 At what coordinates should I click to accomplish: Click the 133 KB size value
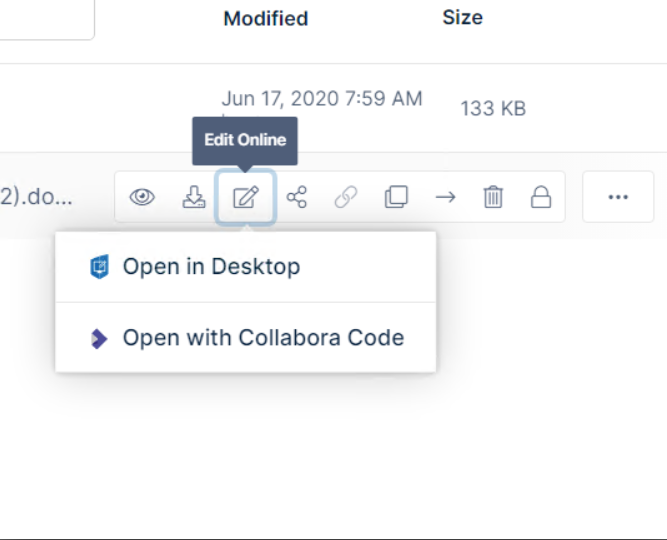493,108
